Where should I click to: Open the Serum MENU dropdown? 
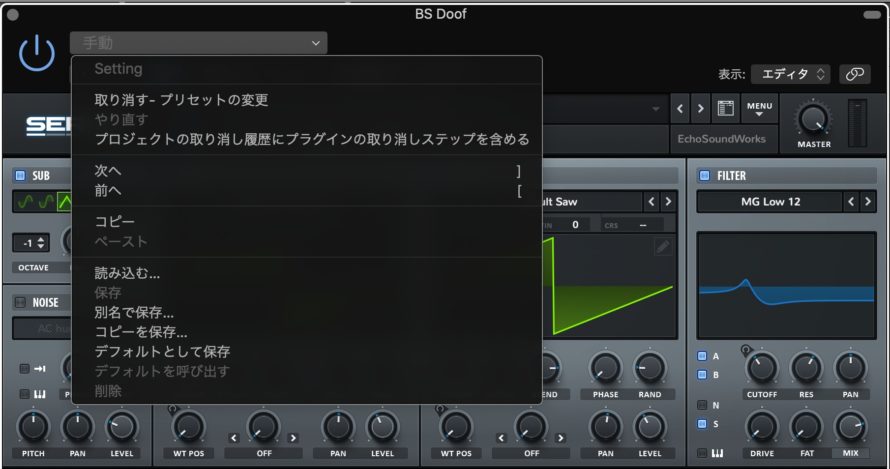point(759,108)
